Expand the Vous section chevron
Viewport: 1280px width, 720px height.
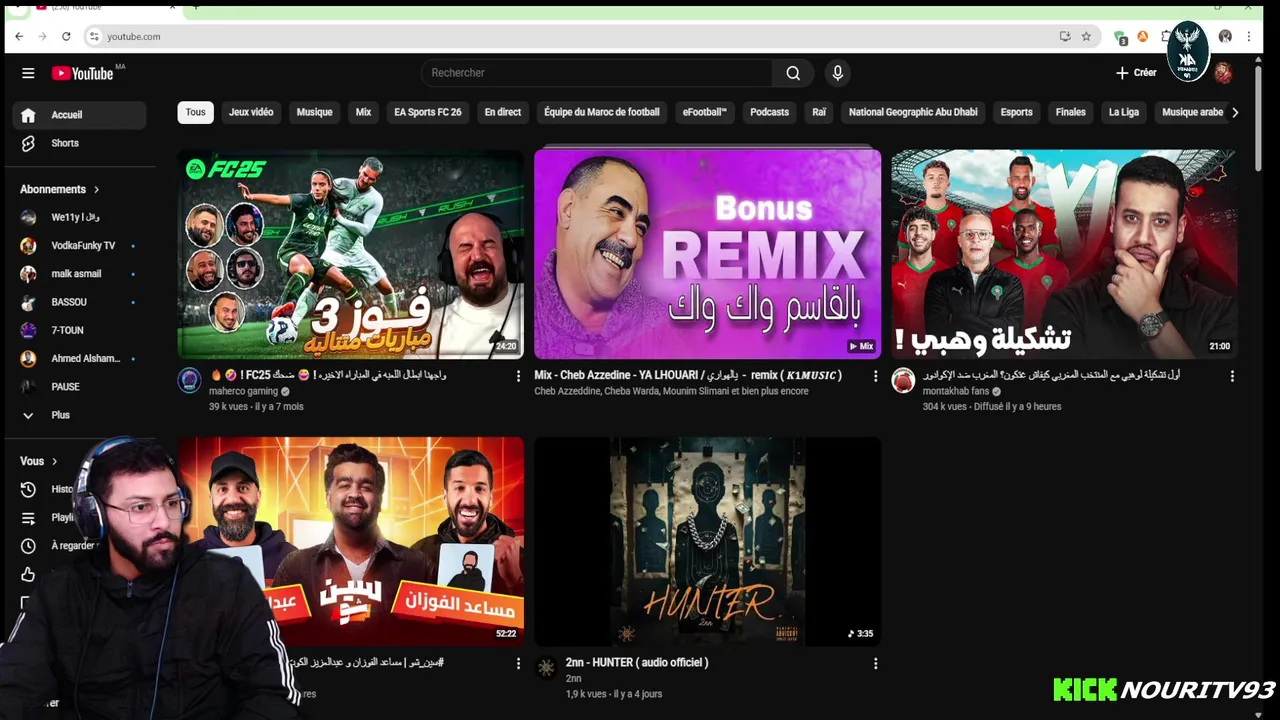54,461
